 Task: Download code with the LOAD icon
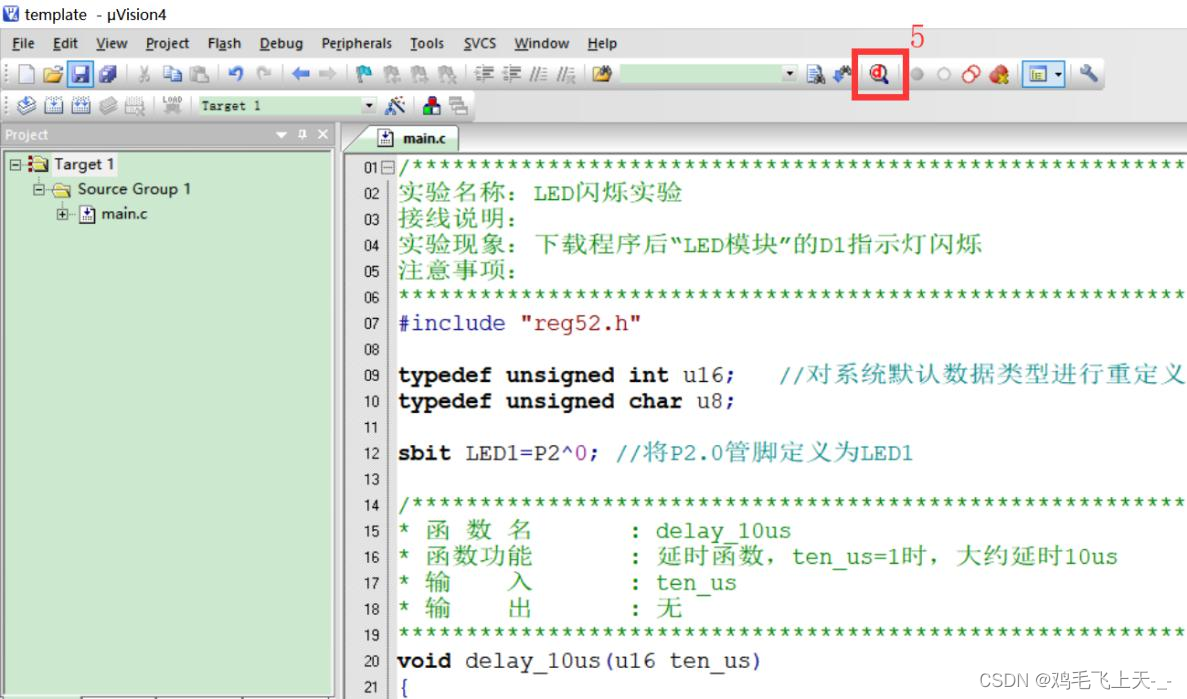tap(172, 105)
